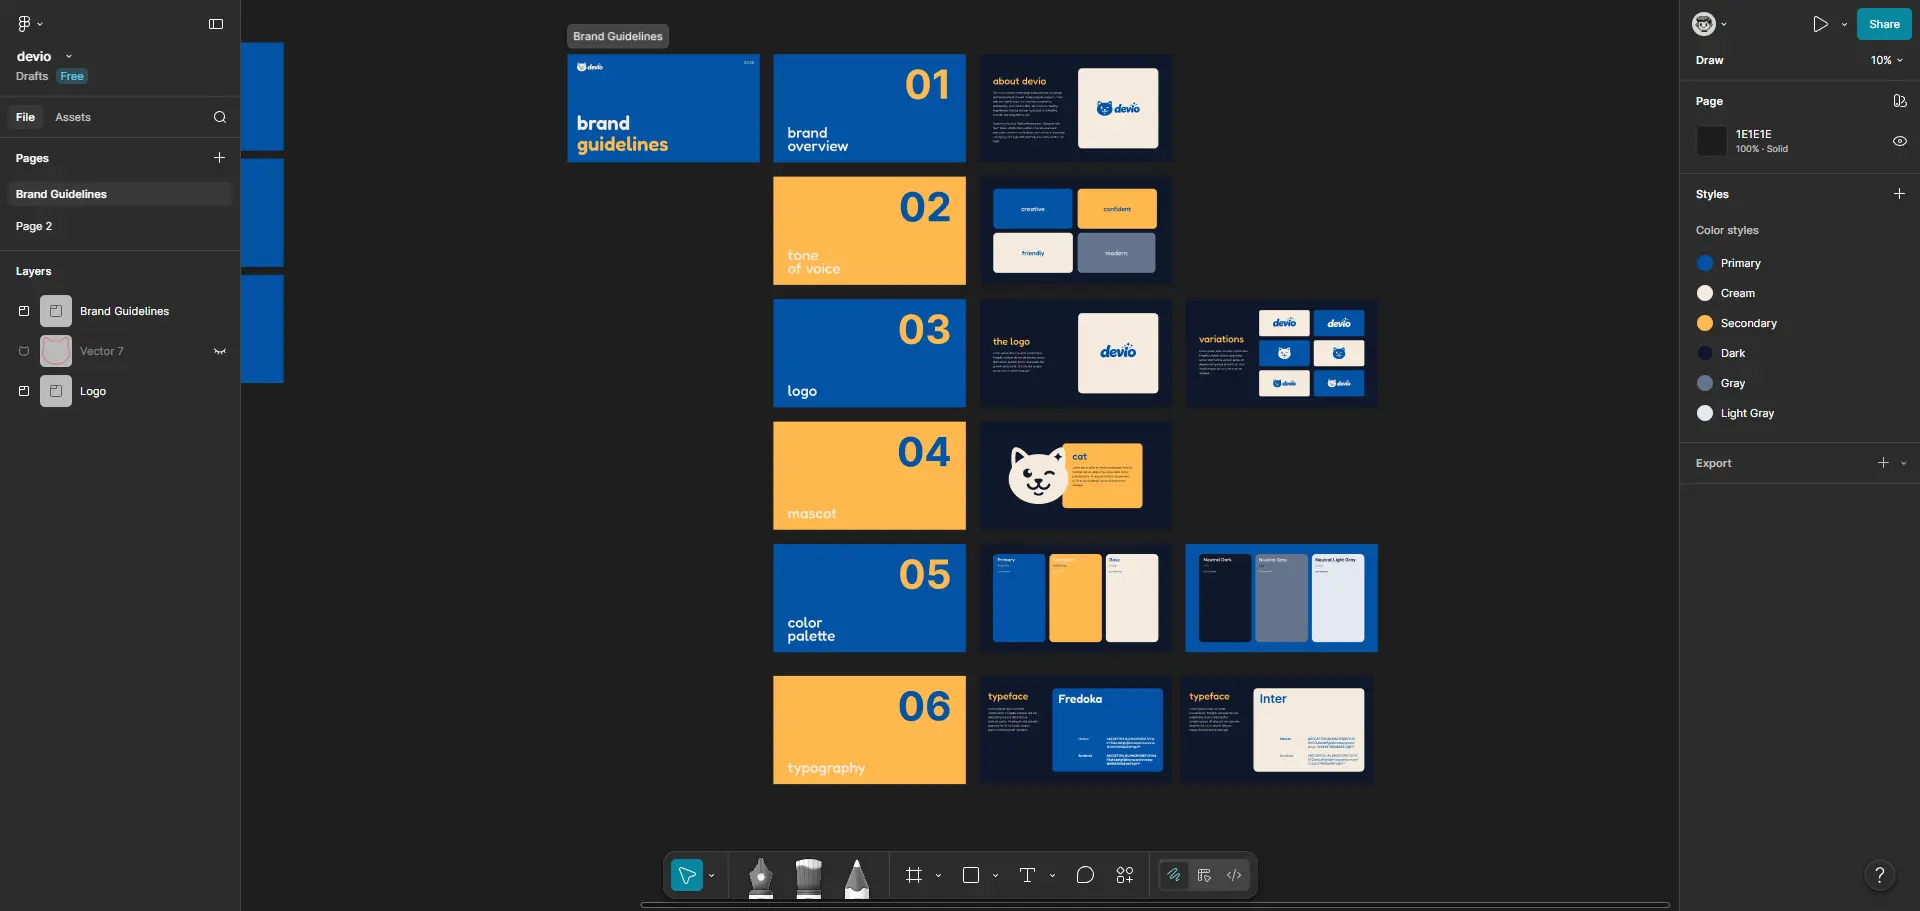Click the search icon in left panel
The width and height of the screenshot is (1920, 911).
tap(220, 117)
